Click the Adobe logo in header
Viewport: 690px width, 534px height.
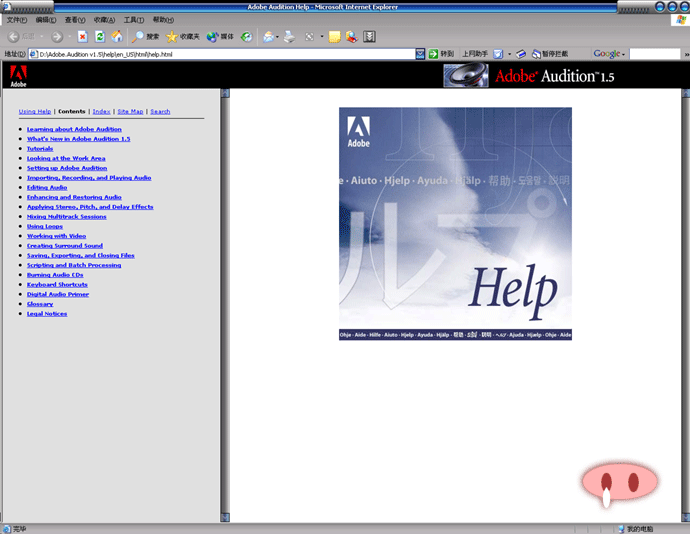(18, 76)
